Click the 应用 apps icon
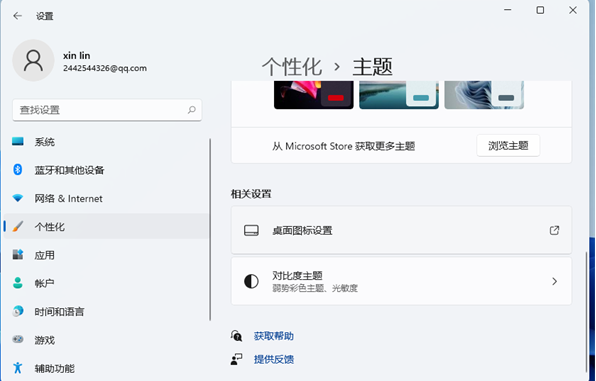This screenshot has width=596, height=381. click(x=17, y=254)
